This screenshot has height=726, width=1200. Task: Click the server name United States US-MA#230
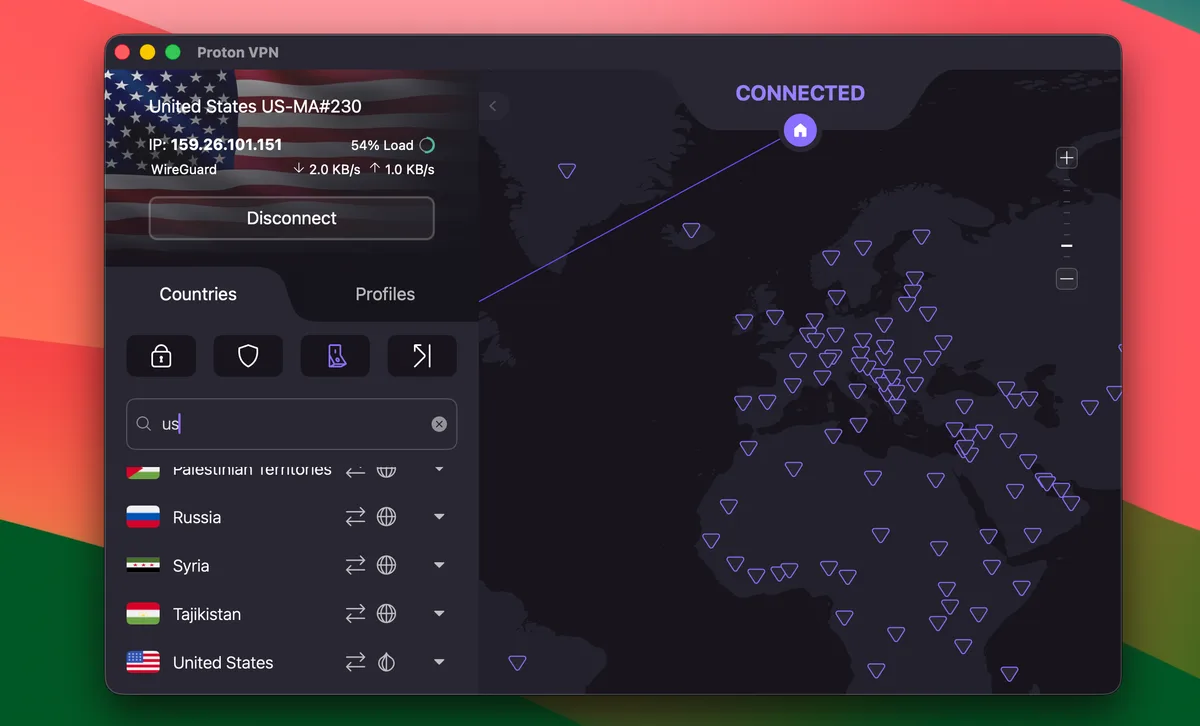coord(255,106)
